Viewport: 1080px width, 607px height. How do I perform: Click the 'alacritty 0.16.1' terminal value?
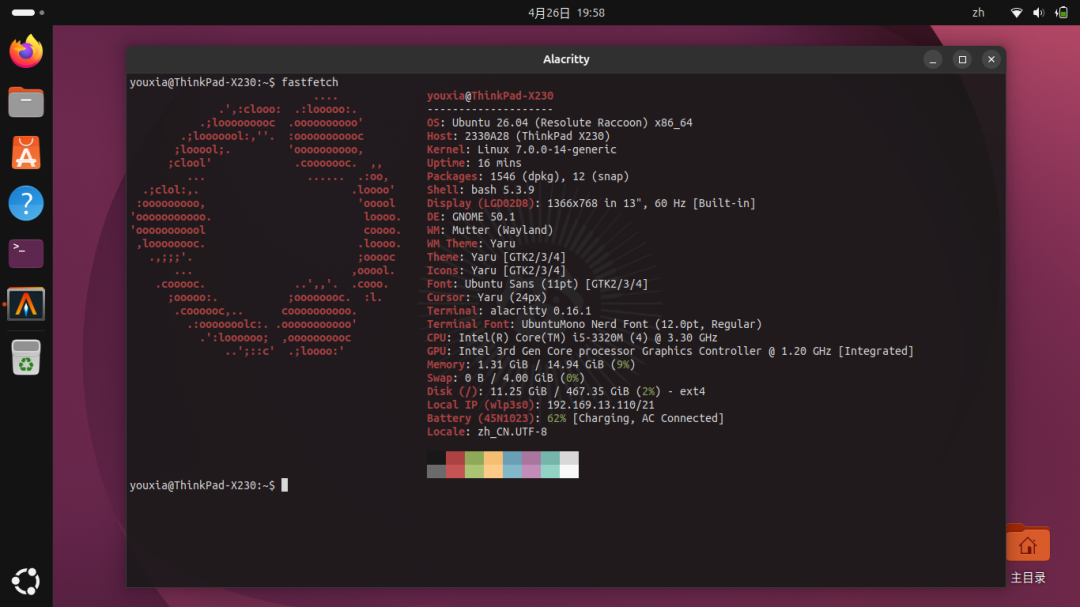[541, 311]
